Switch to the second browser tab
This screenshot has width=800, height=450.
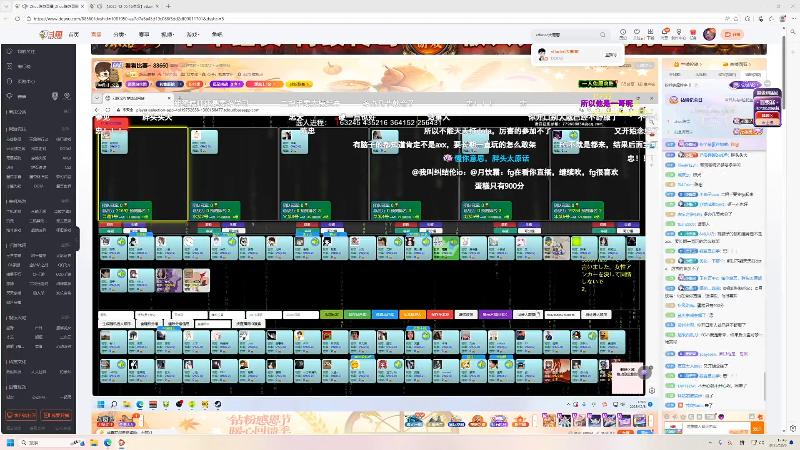(x=124, y=6)
